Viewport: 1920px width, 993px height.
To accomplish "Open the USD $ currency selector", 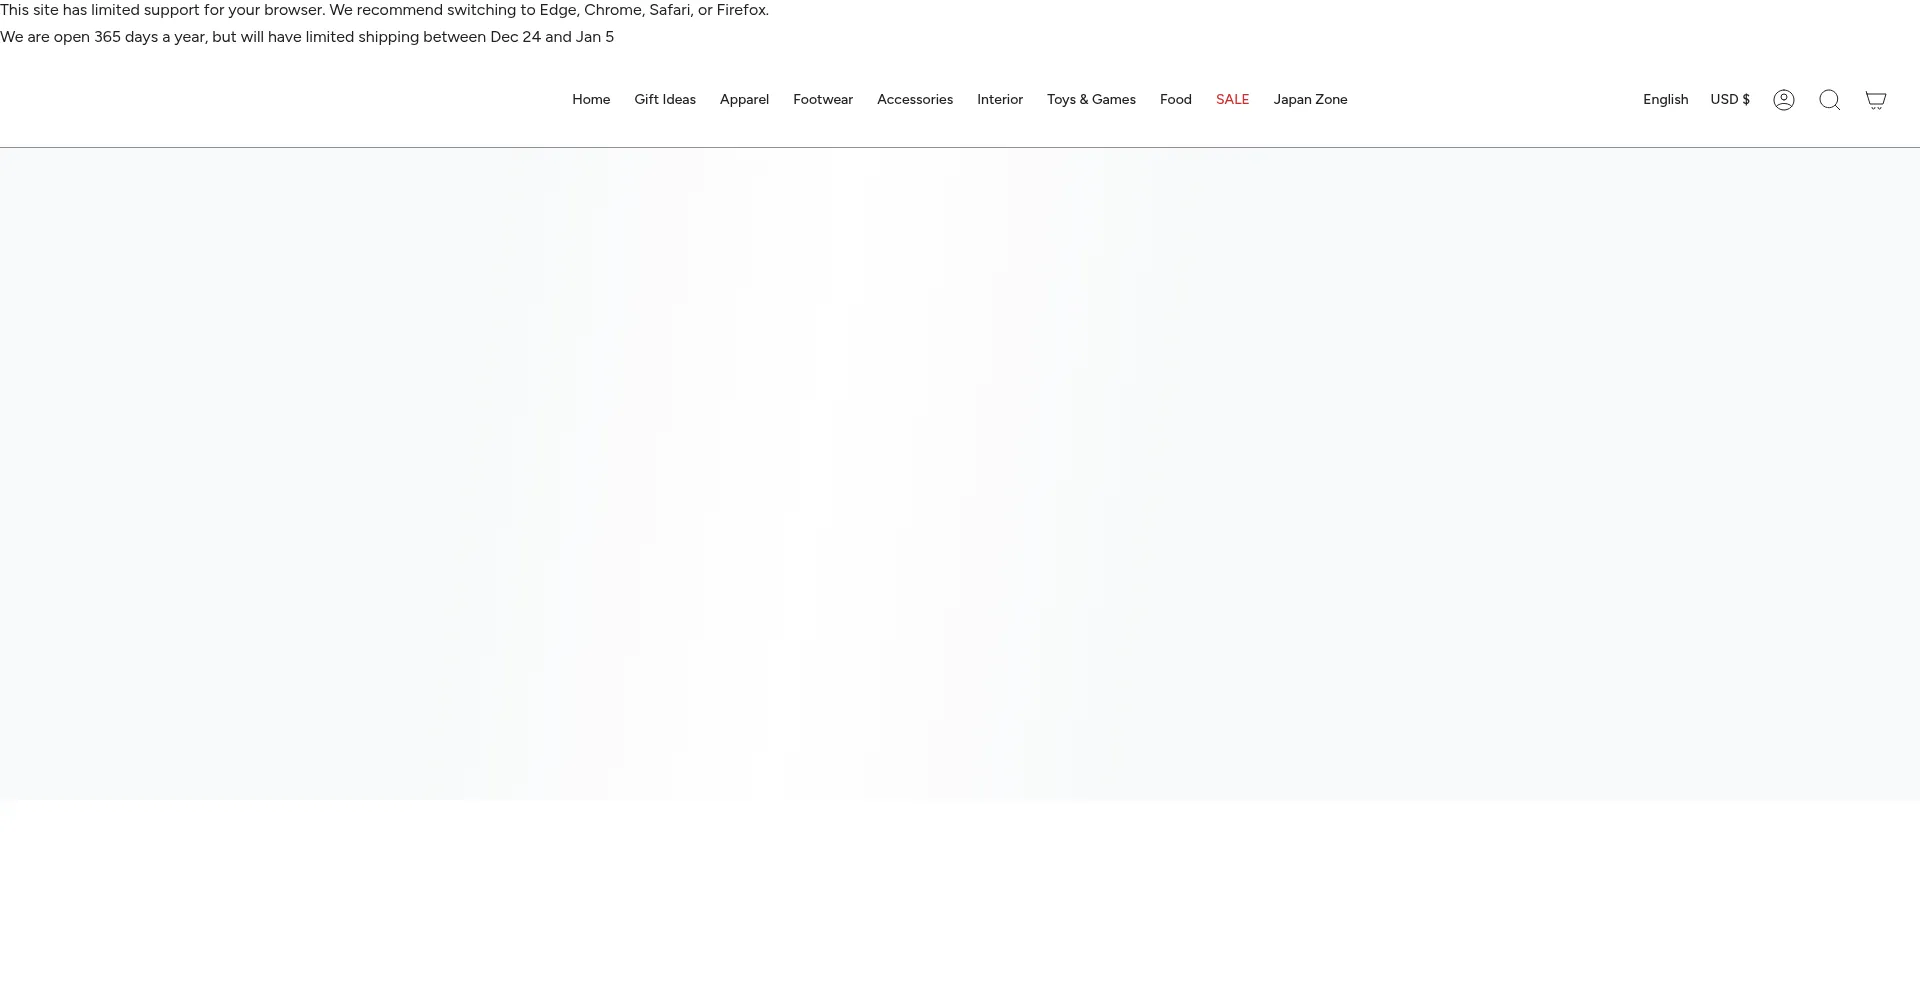I will [1730, 99].
